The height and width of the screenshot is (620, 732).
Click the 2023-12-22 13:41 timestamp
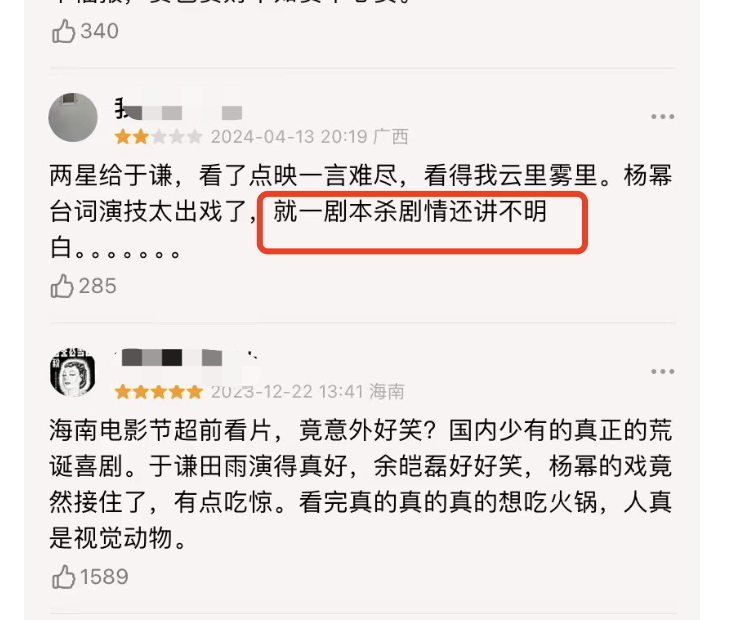pos(287,392)
